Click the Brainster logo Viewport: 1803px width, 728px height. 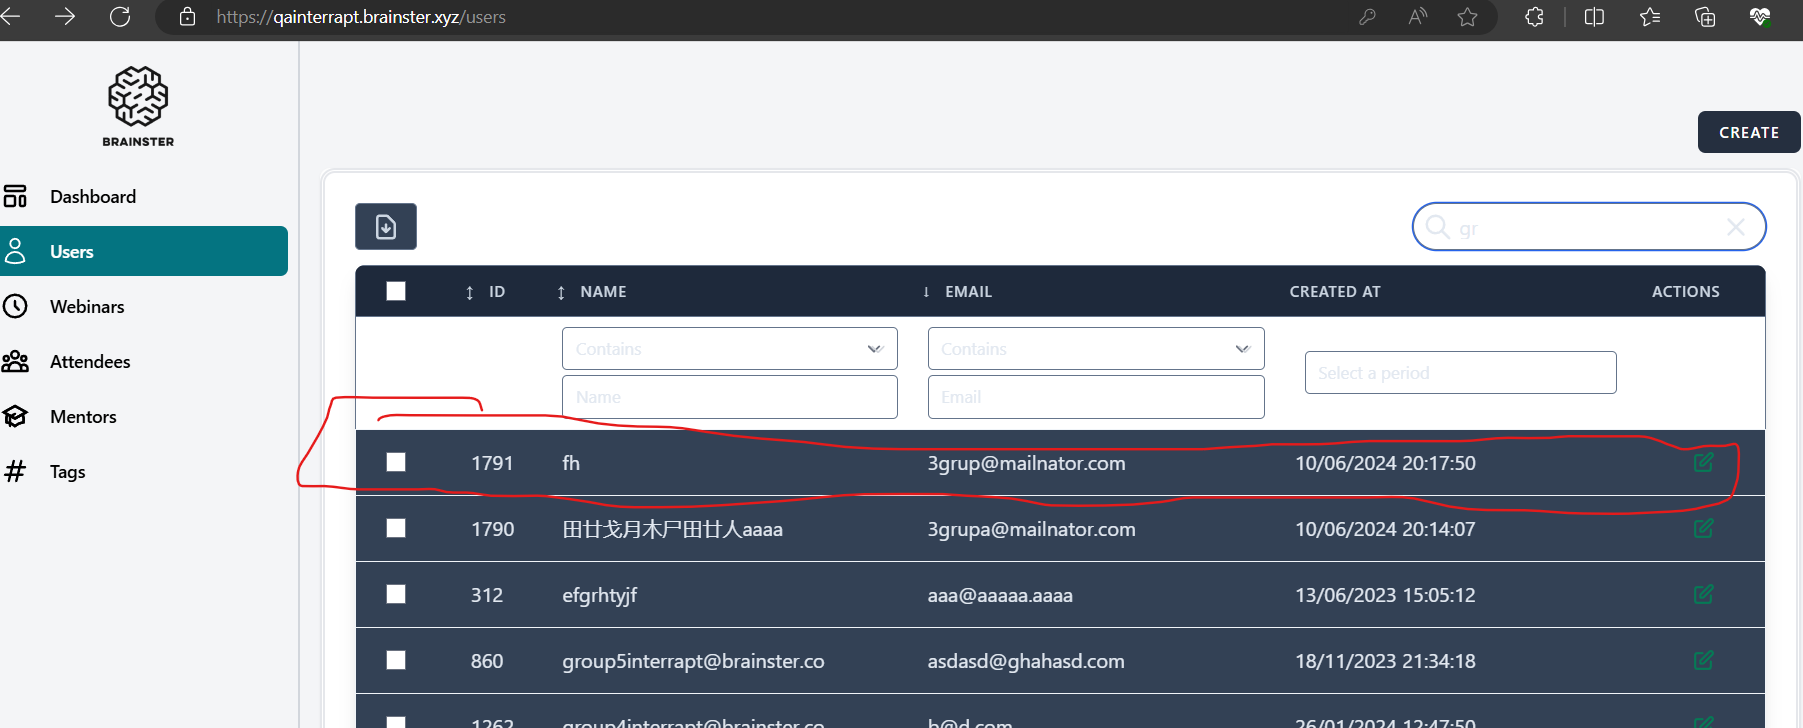pos(138,106)
